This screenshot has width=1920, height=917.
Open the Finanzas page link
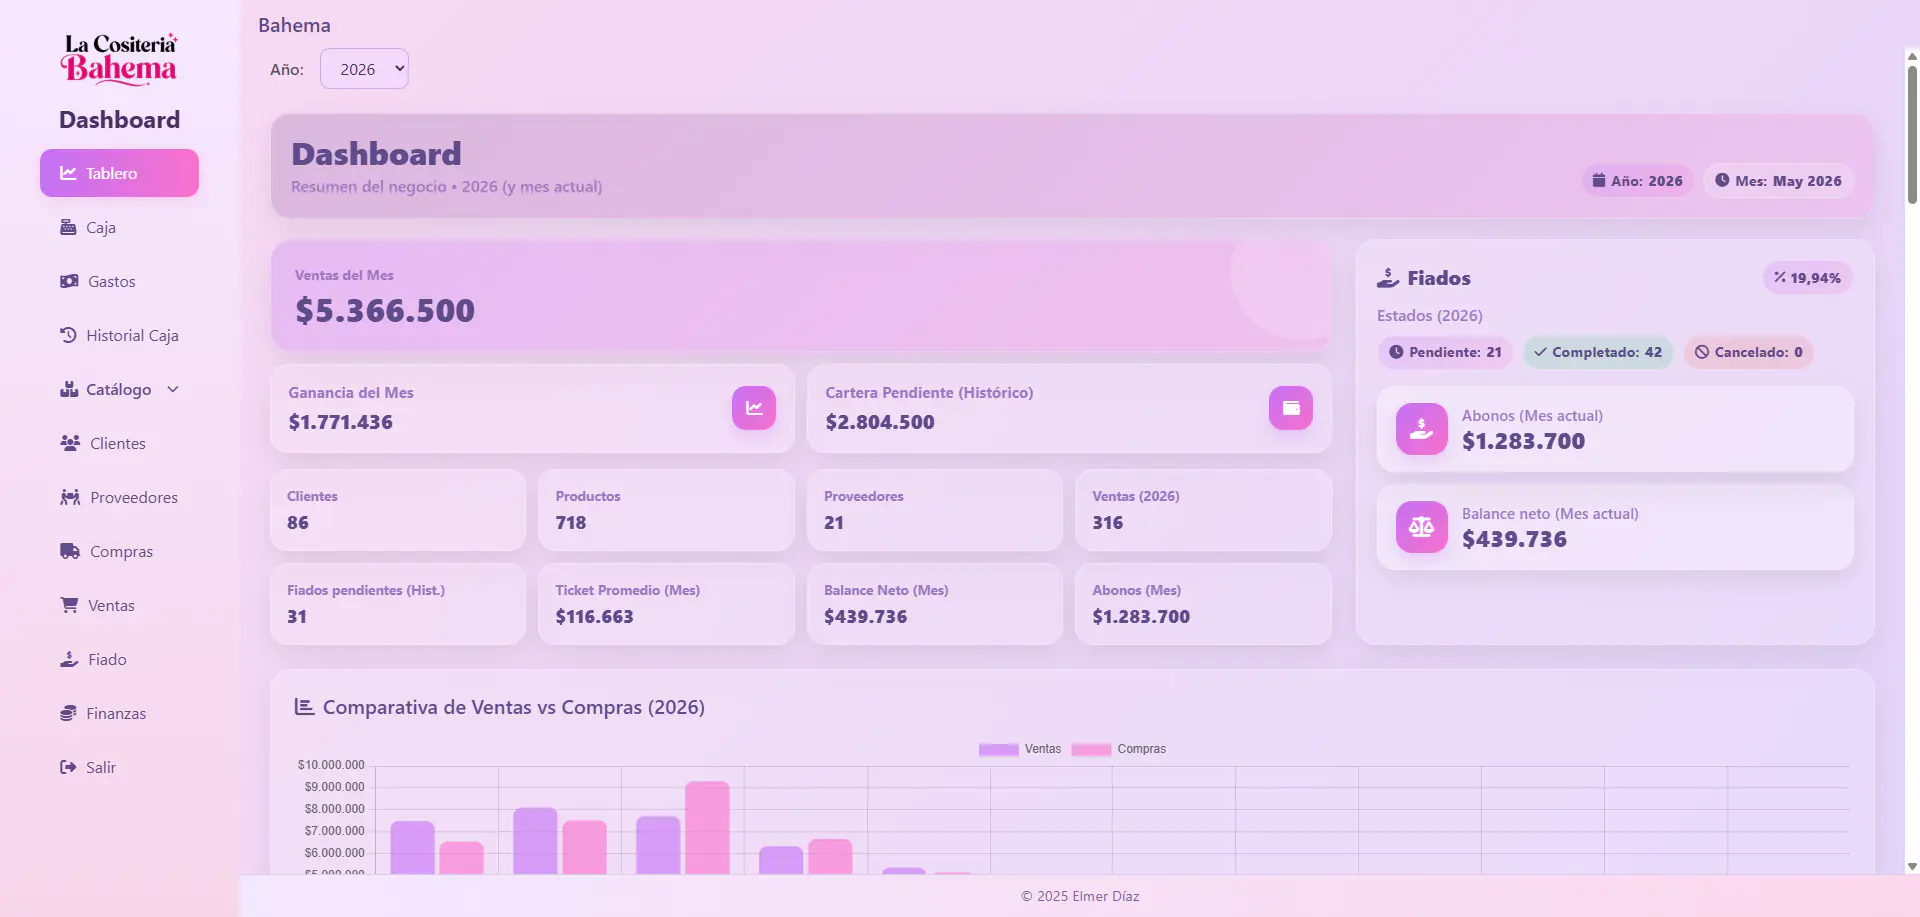119,713
